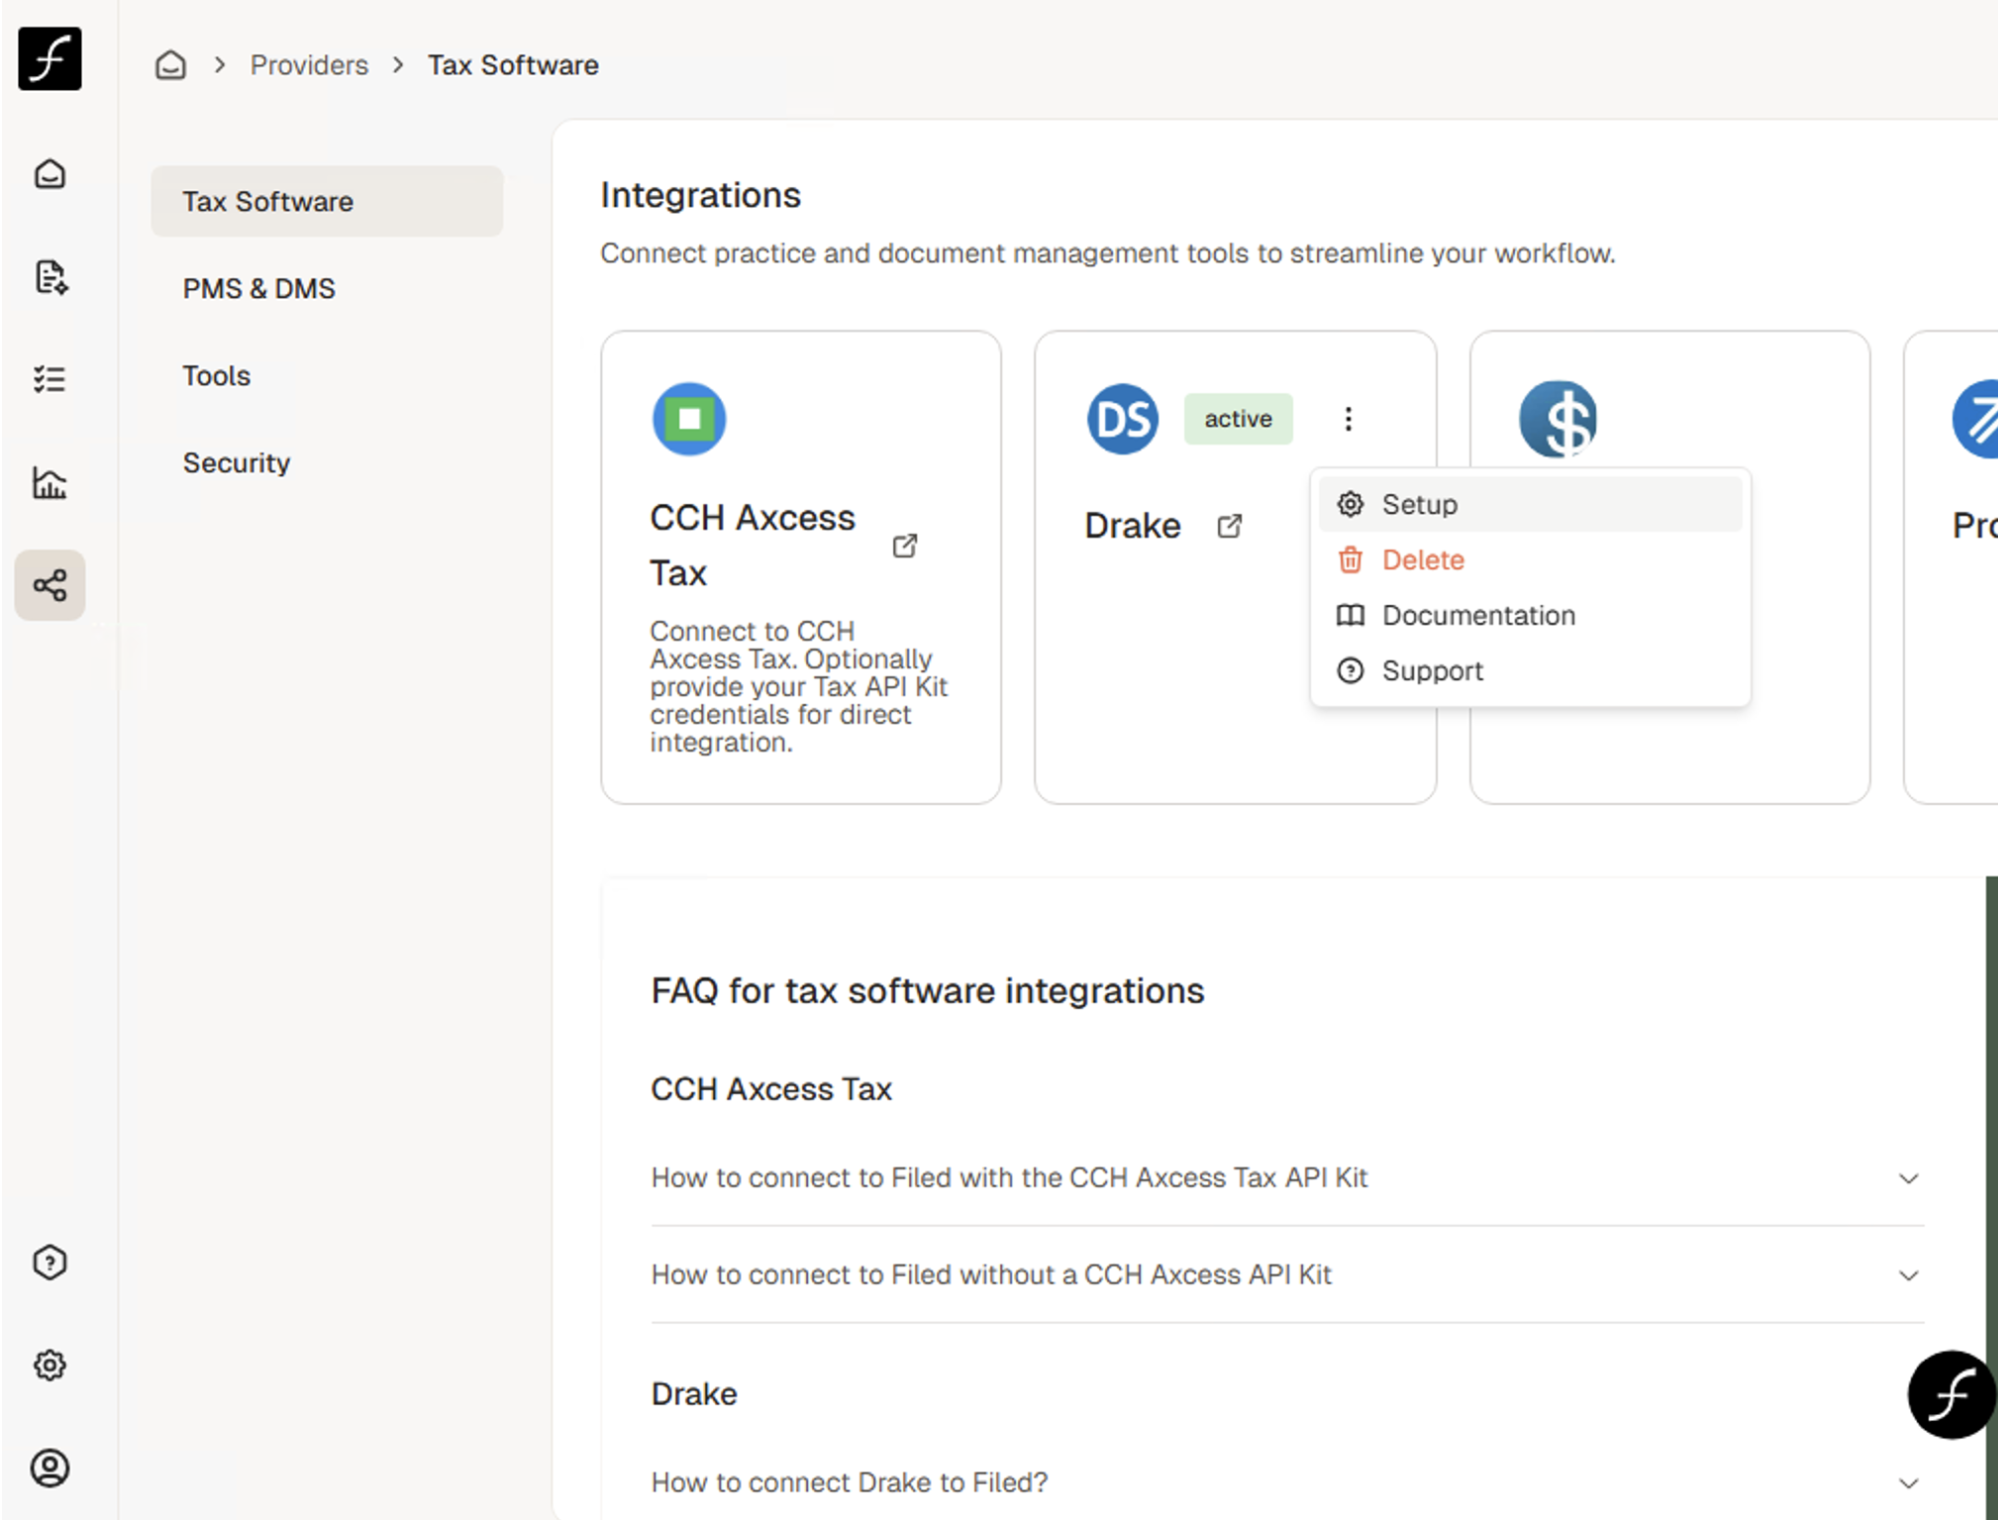Choose Support from the Drake menu
The height and width of the screenshot is (1520, 1998).
1530,671
